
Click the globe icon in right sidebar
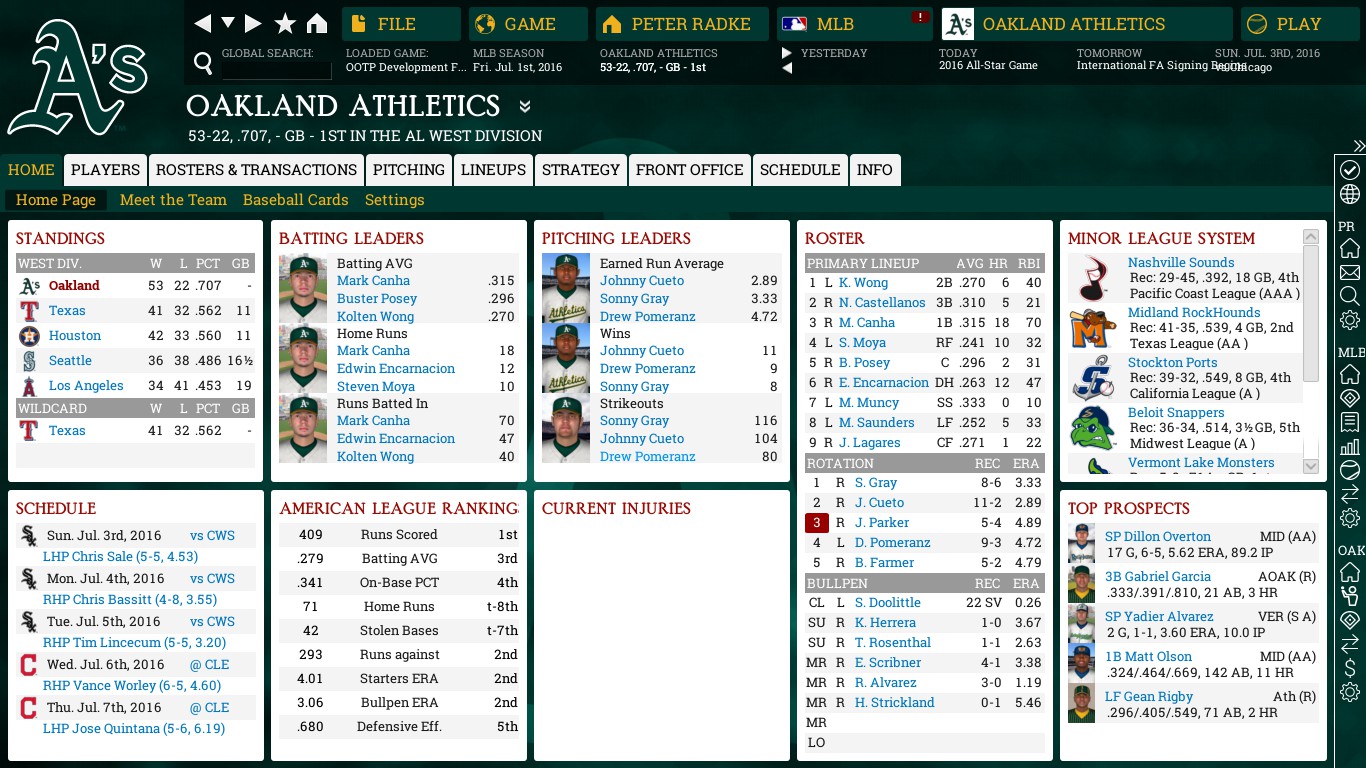coord(1349,194)
